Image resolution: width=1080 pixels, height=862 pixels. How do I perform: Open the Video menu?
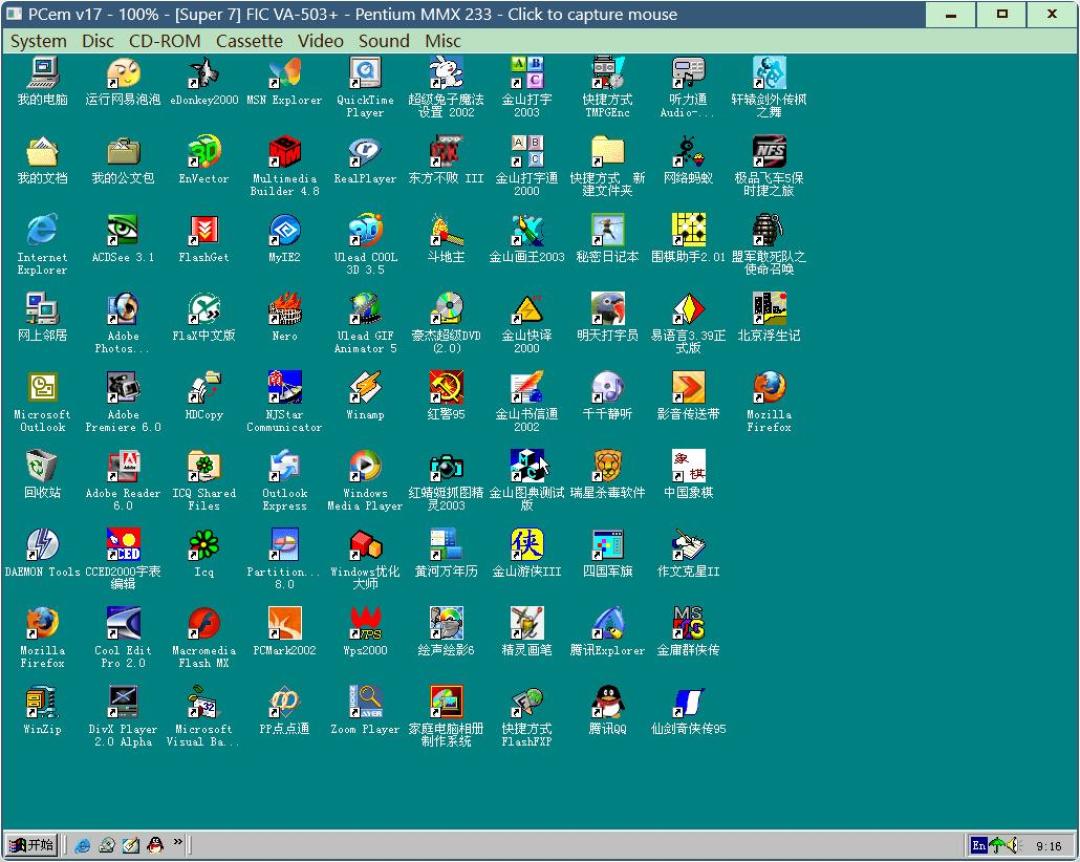[x=320, y=41]
